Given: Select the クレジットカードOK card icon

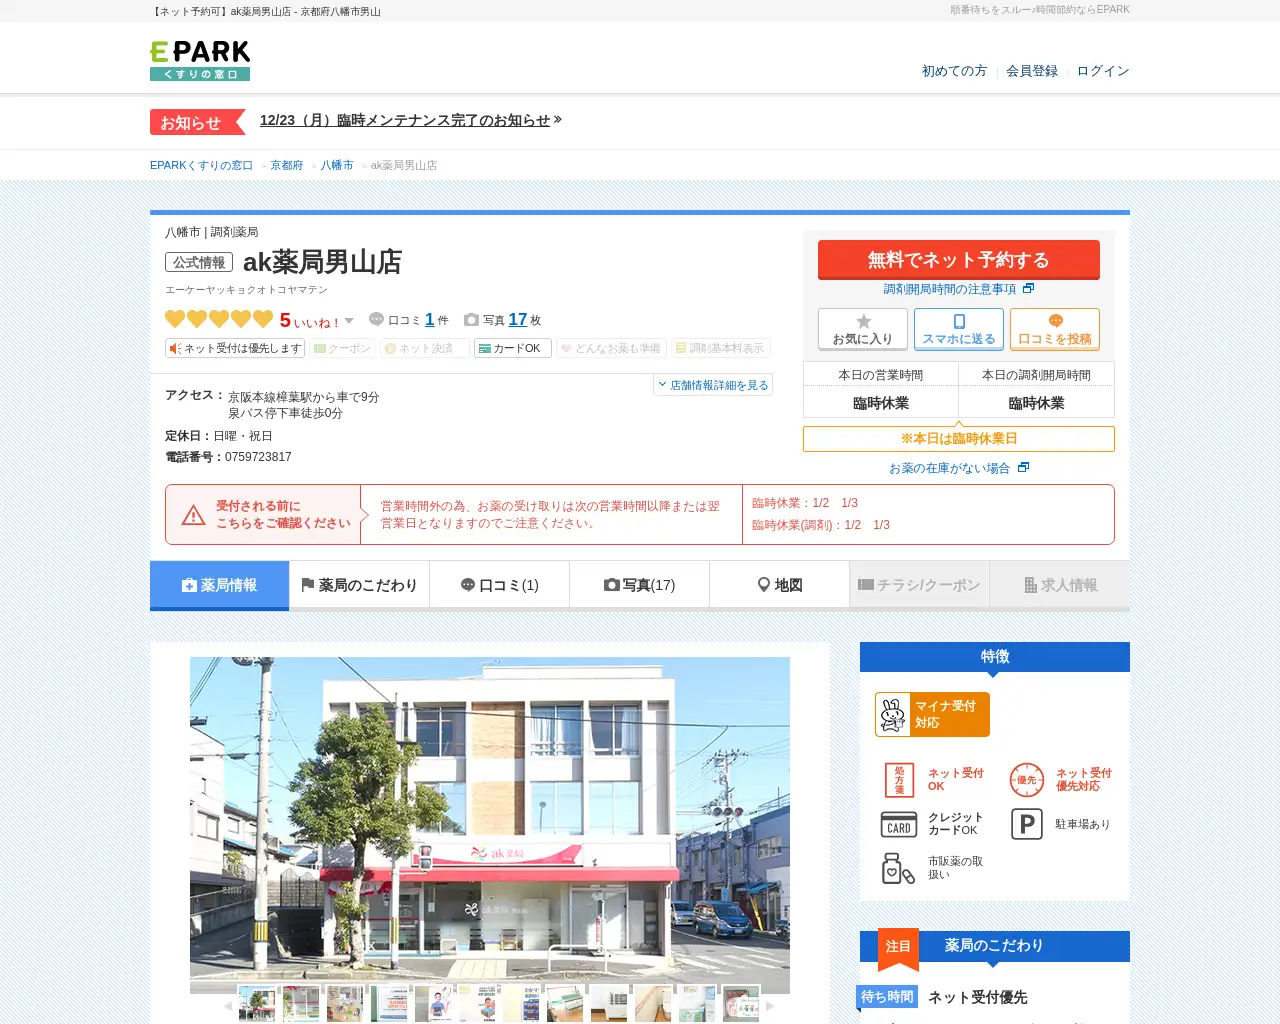Looking at the screenshot, I should pos(898,824).
